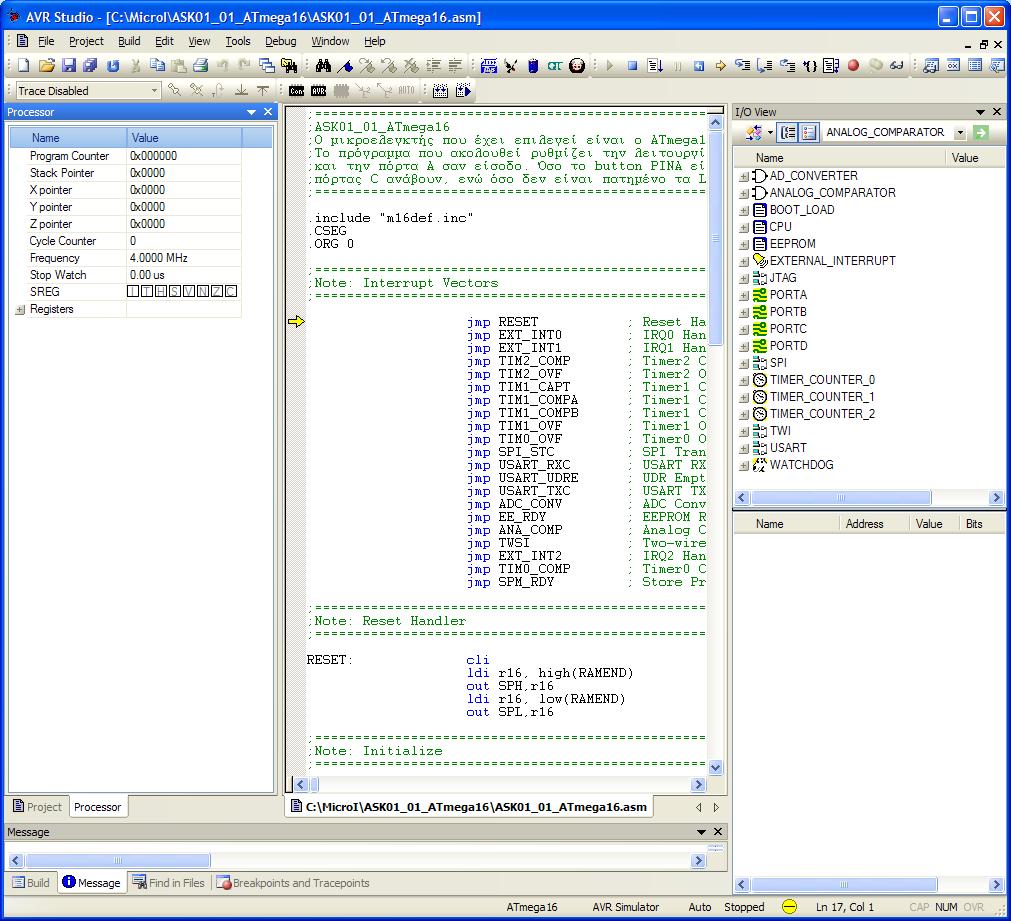Image resolution: width=1011 pixels, height=921 pixels.
Task: Open Quickwatch with the glasses icon
Action: (896, 65)
